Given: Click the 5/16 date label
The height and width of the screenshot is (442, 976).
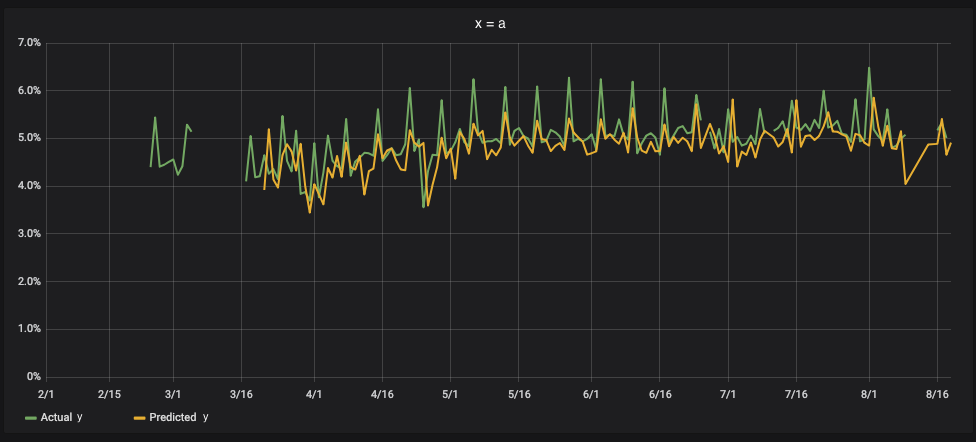Looking at the screenshot, I should pos(518,395).
